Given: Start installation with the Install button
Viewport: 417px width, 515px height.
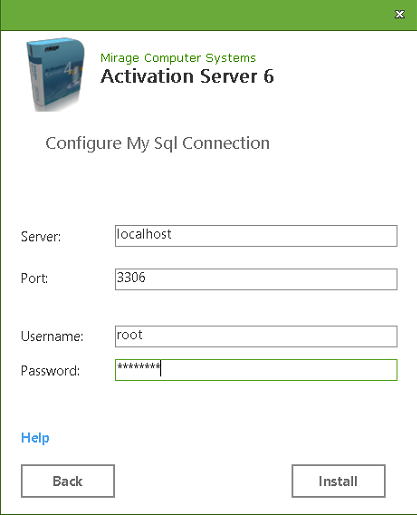Looking at the screenshot, I should pyautogui.click(x=338, y=481).
